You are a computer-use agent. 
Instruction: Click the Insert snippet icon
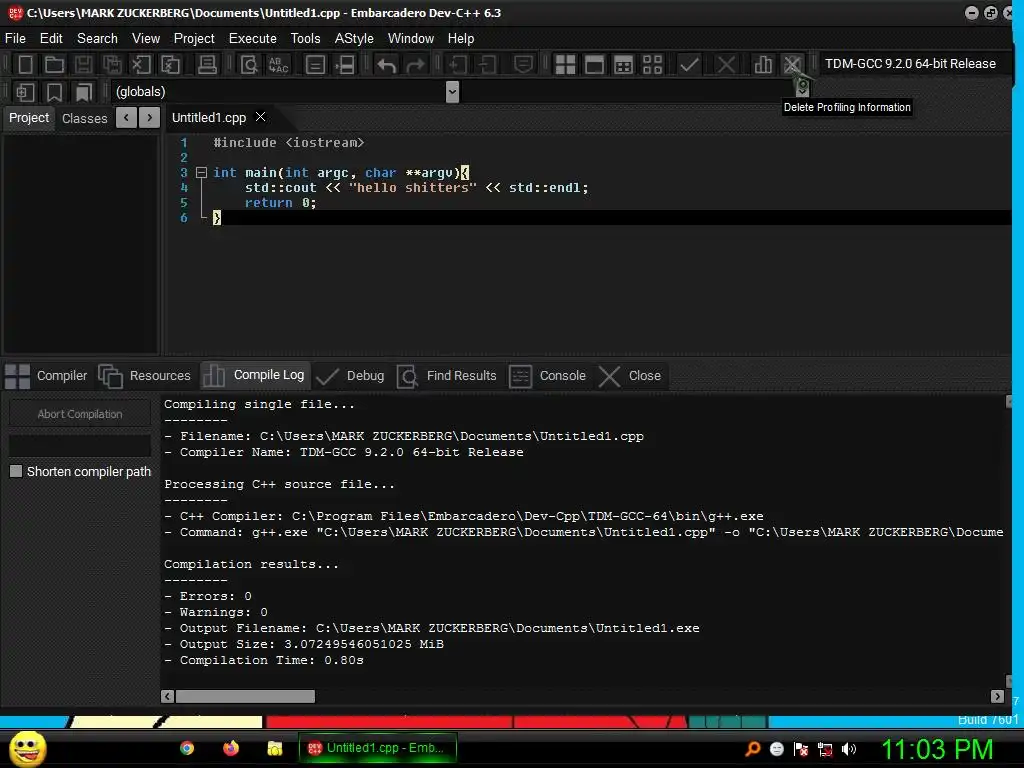tap(25, 92)
